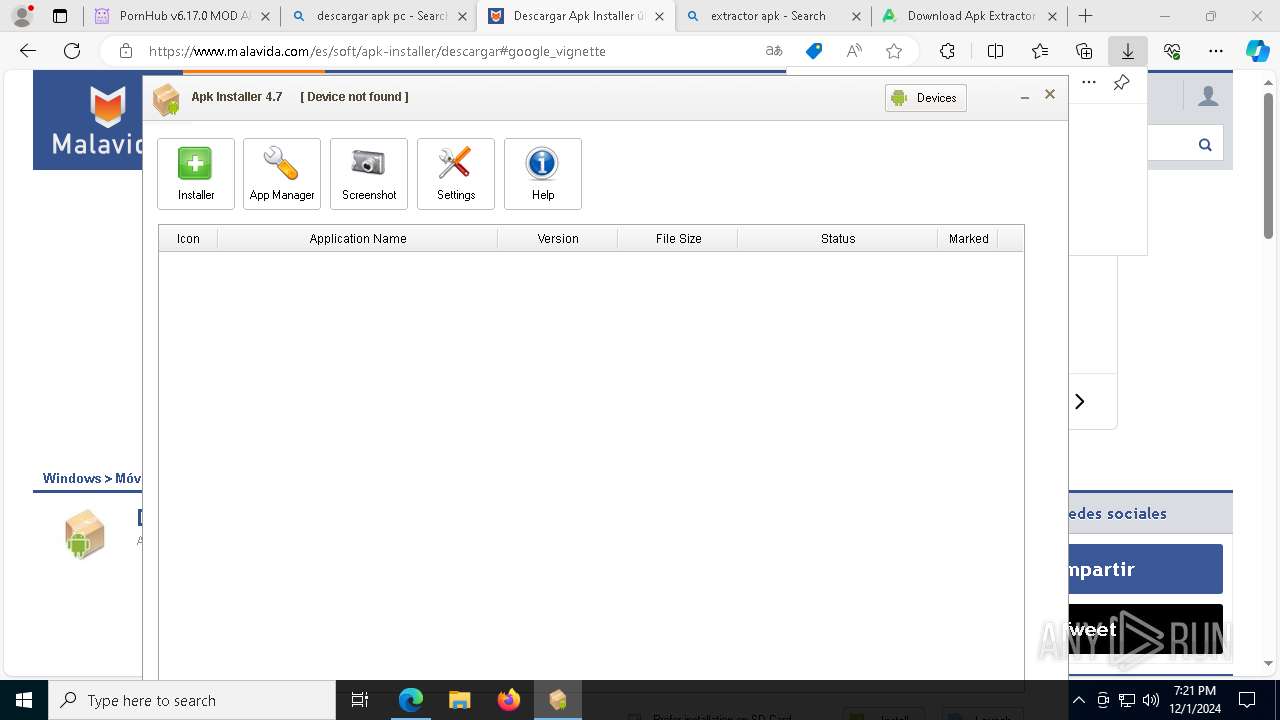Image resolution: width=1280 pixels, height=720 pixels.
Task: Open the Help button in Apk Installer
Action: click(x=543, y=174)
